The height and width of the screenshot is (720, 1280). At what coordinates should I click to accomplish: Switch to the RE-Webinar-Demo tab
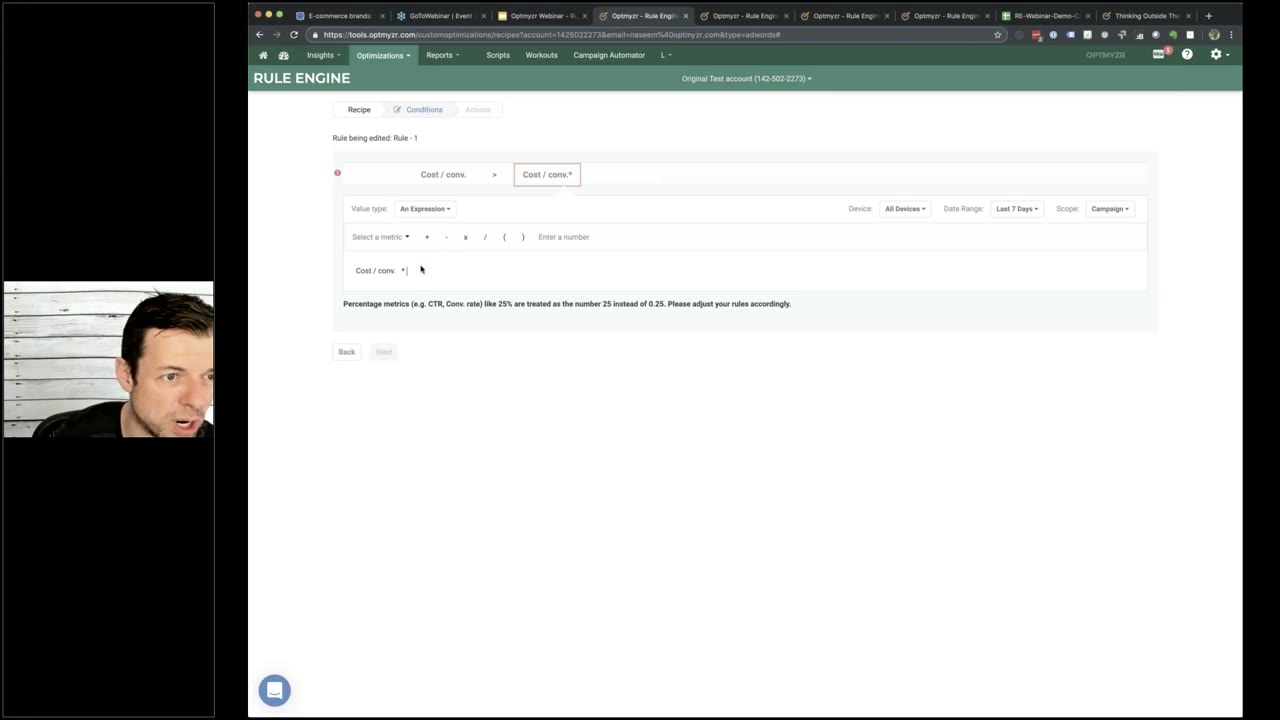(1045, 16)
